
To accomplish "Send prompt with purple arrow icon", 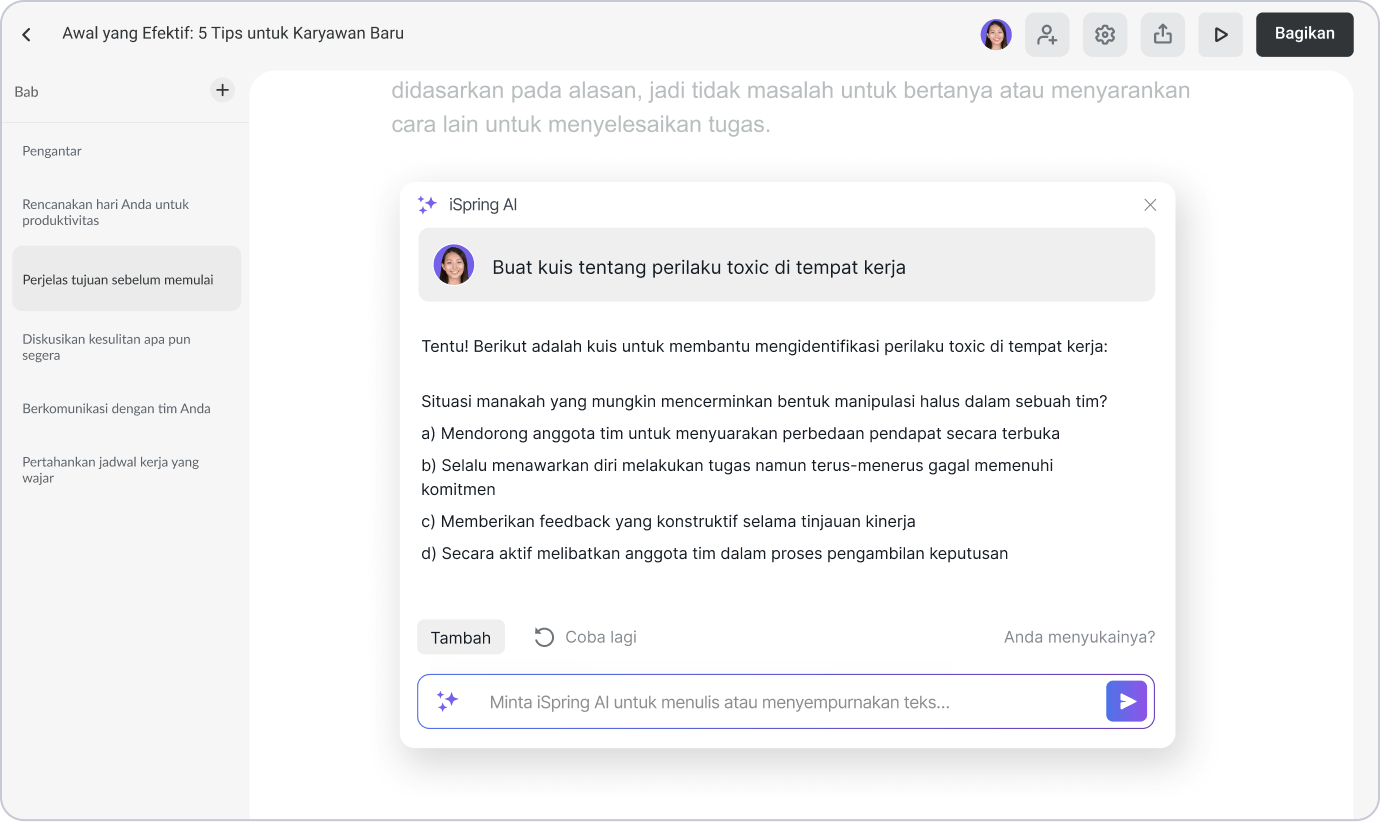I will (1127, 701).
